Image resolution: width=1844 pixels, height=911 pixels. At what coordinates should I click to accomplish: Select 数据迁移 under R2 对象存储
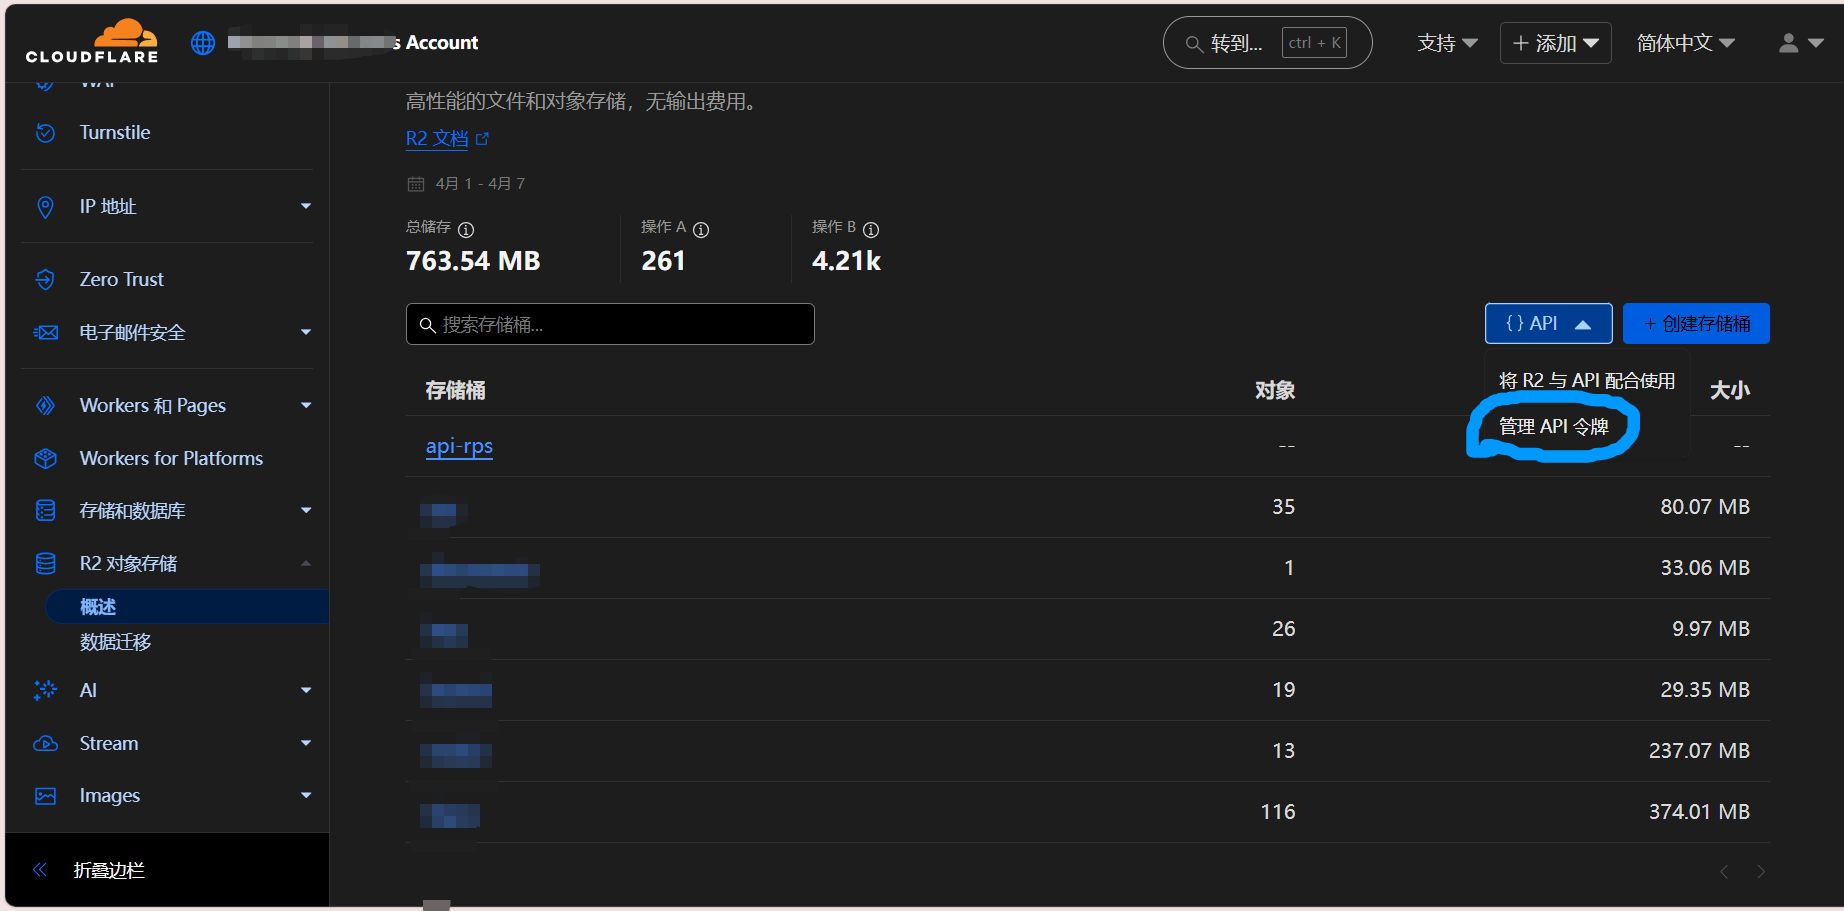pyautogui.click(x=116, y=642)
